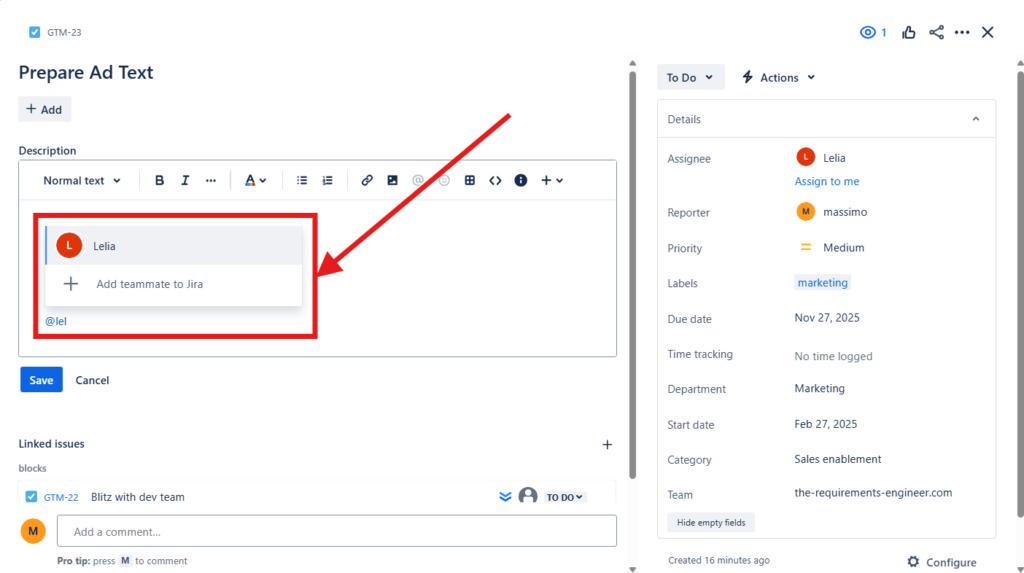Click the insert link icon
This screenshot has width=1024, height=573.
[x=367, y=181]
